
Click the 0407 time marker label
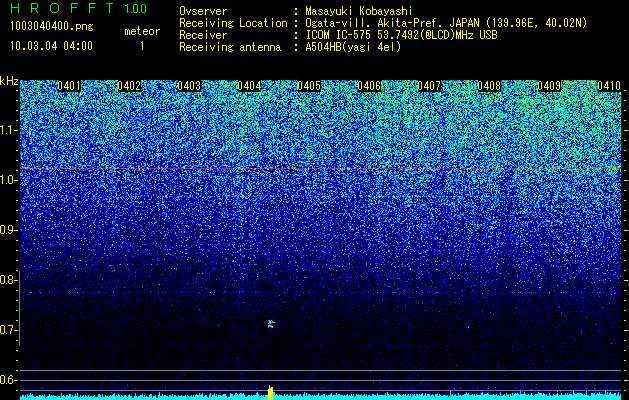429,86
